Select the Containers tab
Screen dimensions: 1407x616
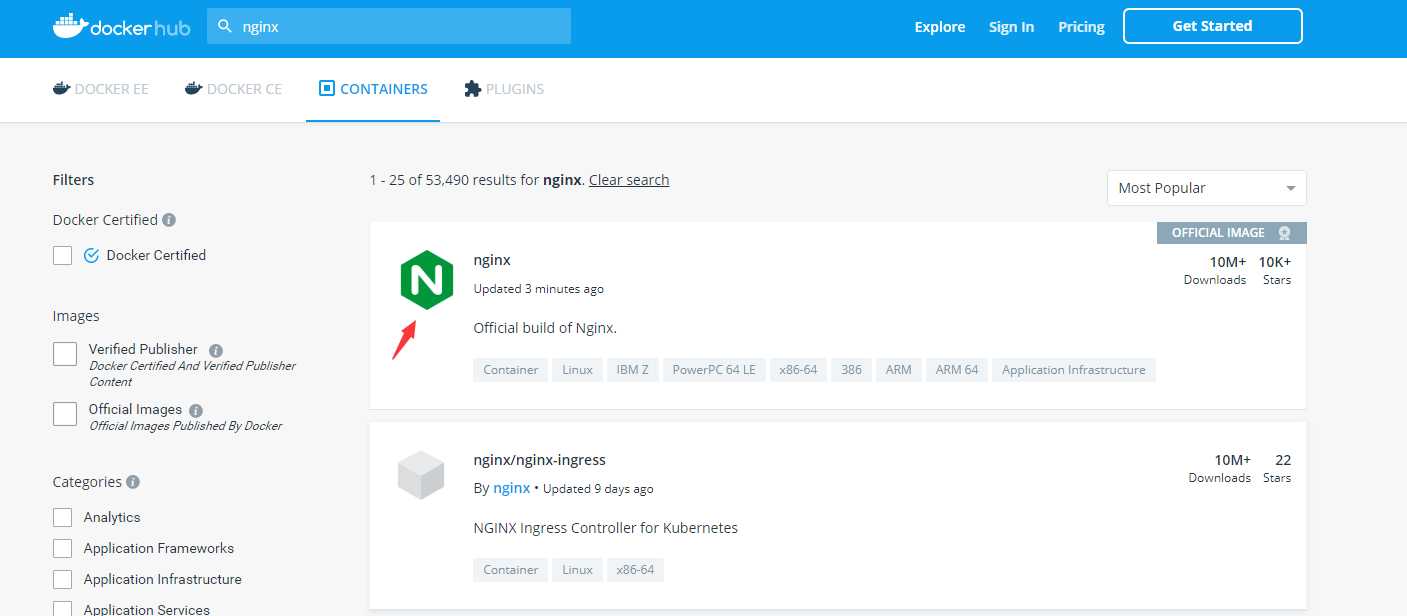[373, 89]
